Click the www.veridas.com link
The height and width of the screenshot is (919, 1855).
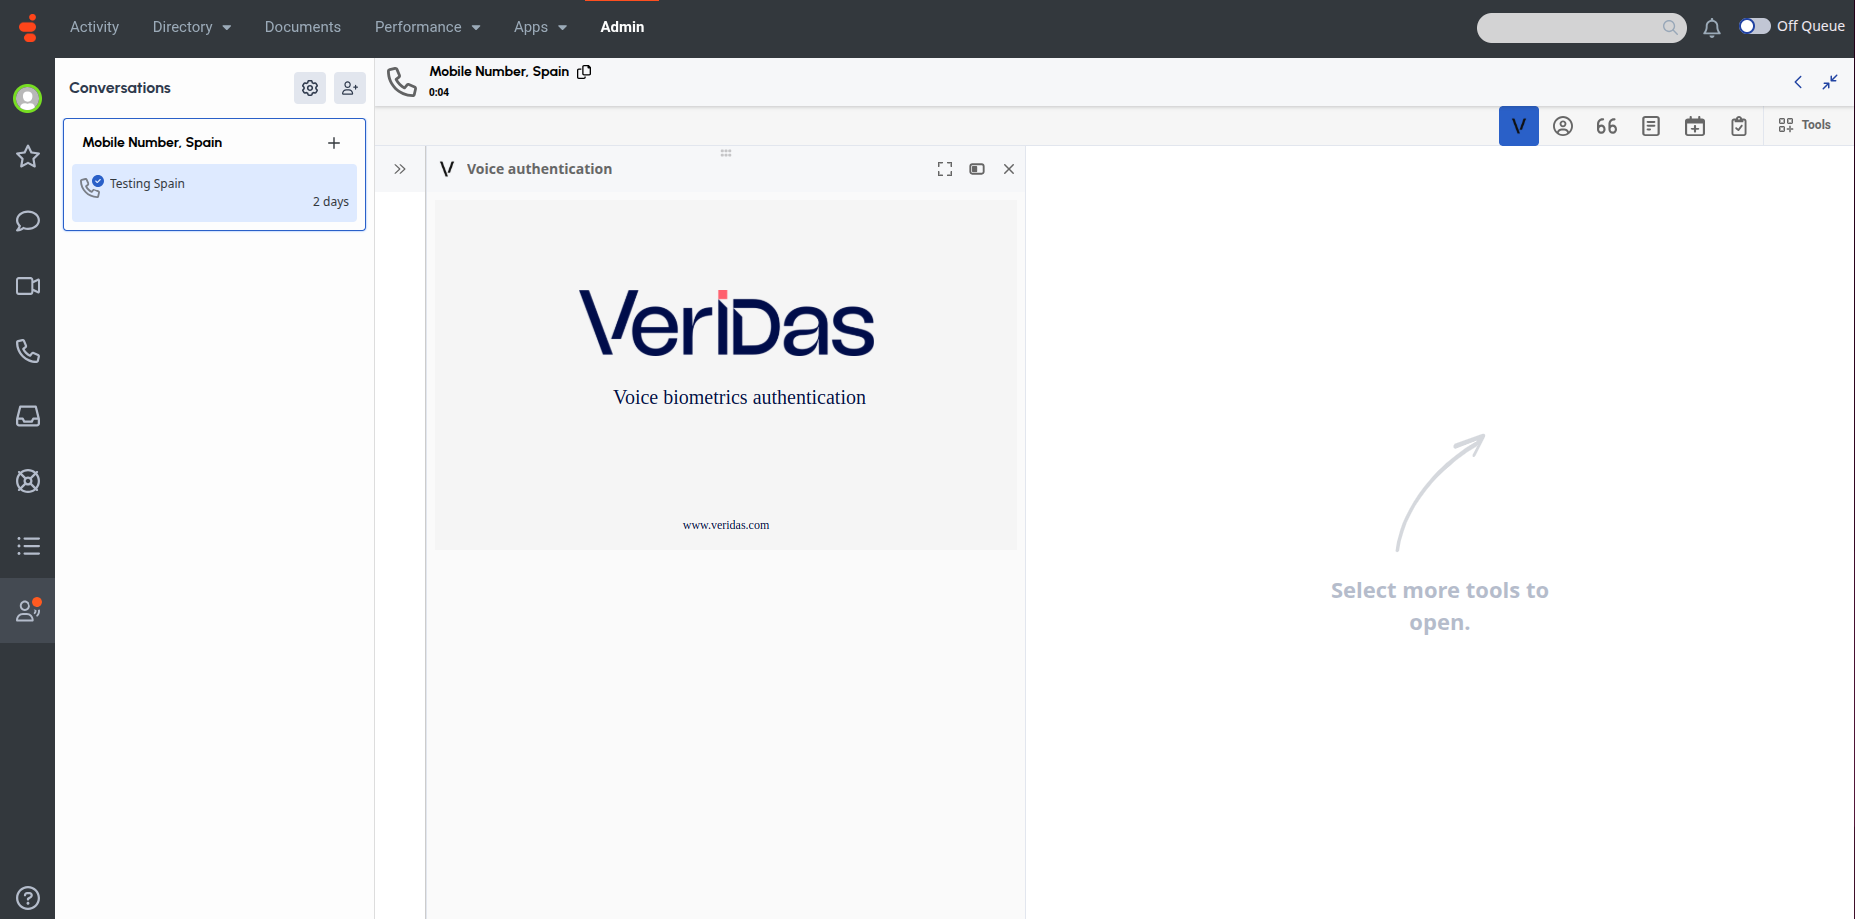[726, 525]
